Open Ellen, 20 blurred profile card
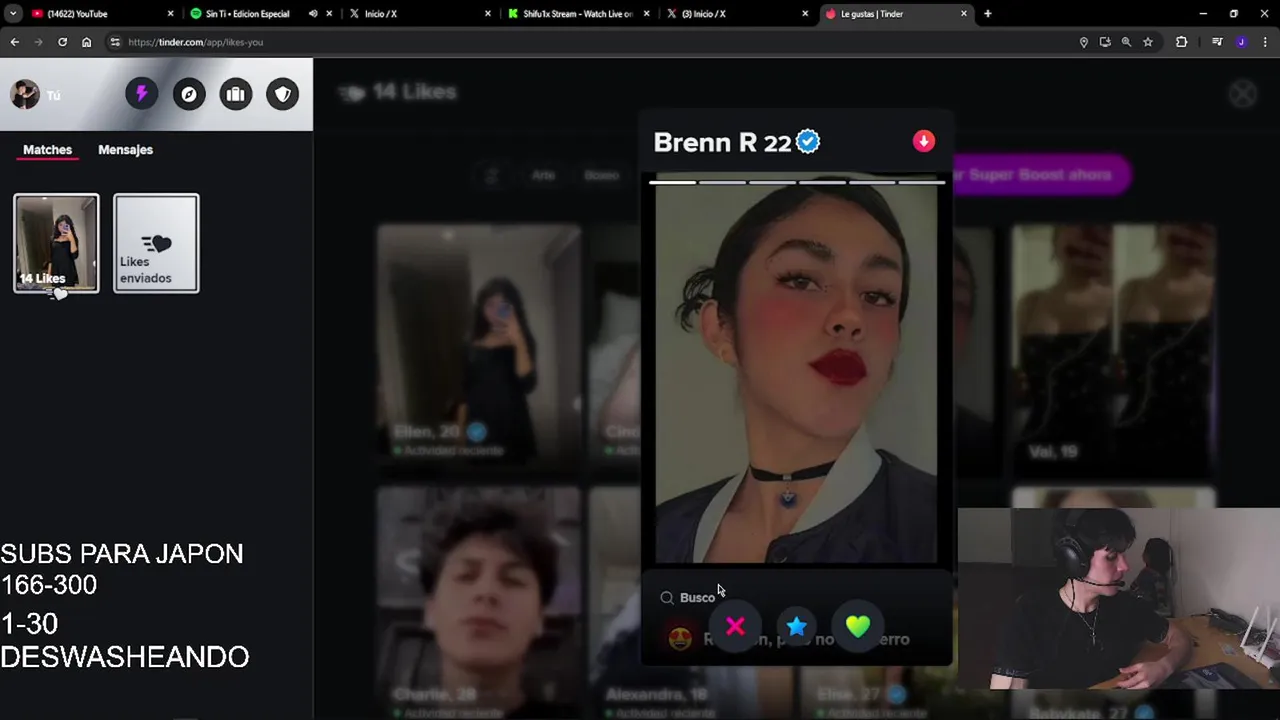 point(478,347)
